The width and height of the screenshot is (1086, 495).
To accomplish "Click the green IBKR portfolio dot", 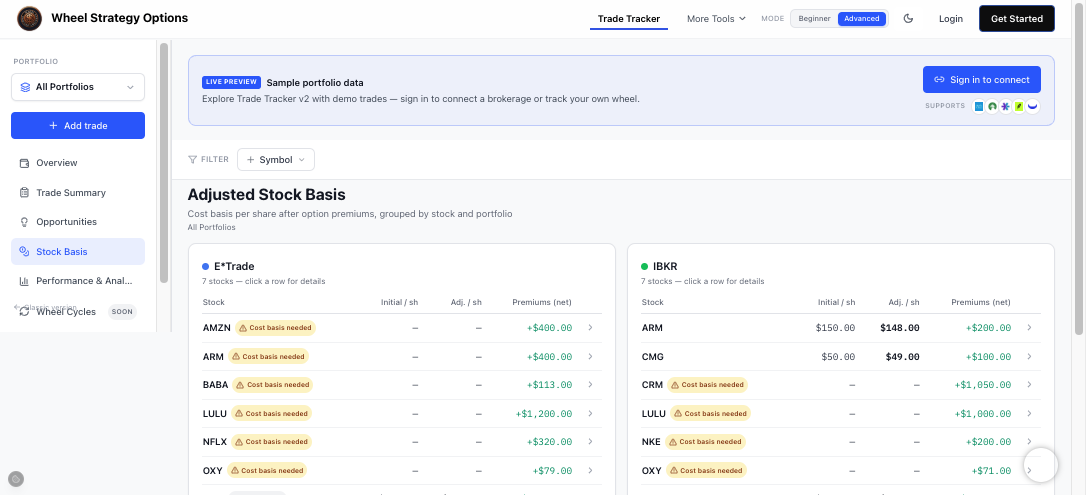I will tap(645, 266).
